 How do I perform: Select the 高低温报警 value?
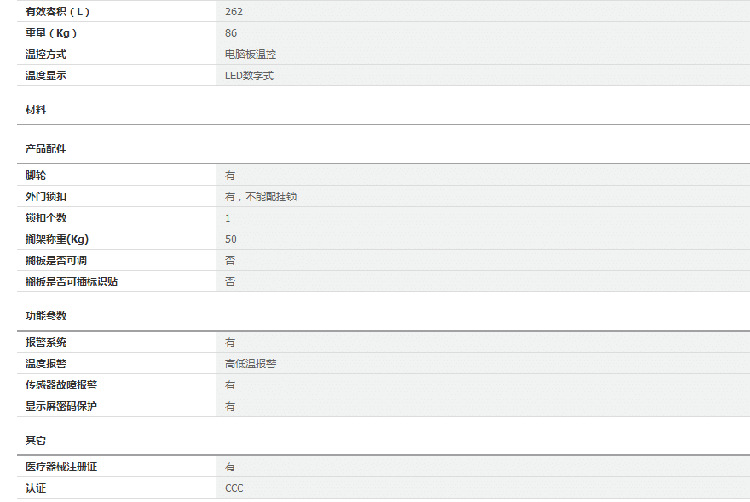[250, 363]
